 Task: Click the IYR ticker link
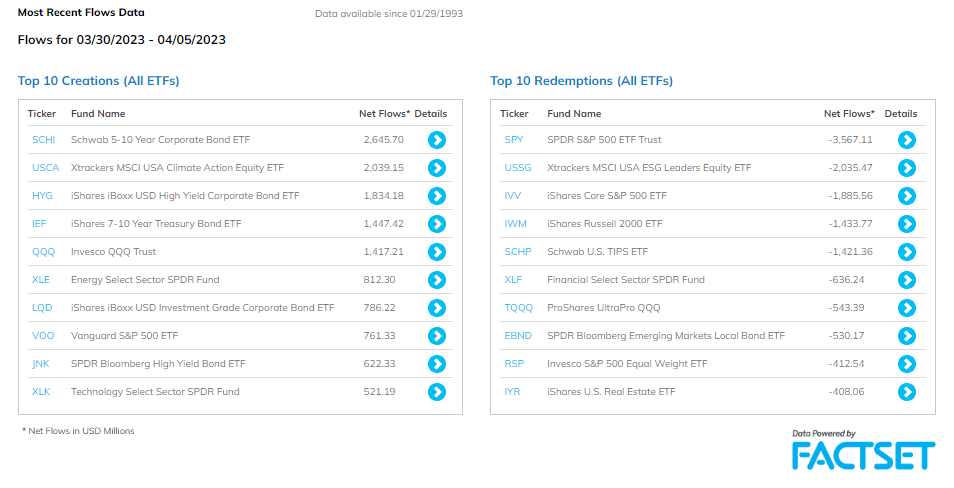512,391
